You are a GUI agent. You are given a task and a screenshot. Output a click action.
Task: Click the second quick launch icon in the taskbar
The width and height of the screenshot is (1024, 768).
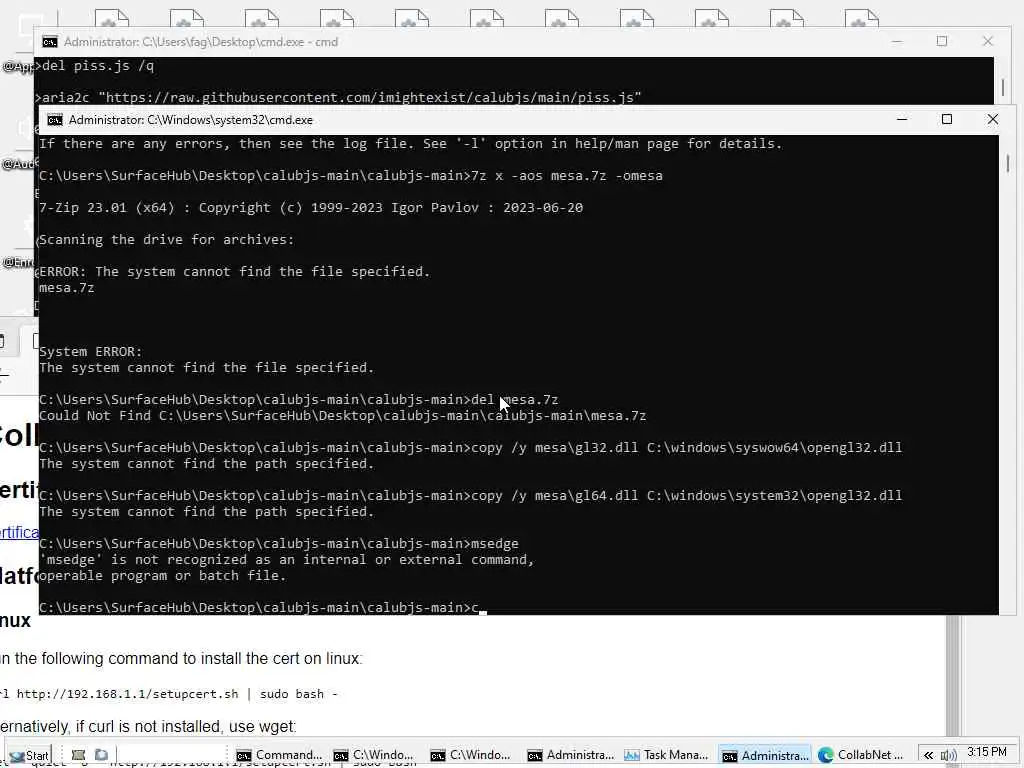(101, 755)
